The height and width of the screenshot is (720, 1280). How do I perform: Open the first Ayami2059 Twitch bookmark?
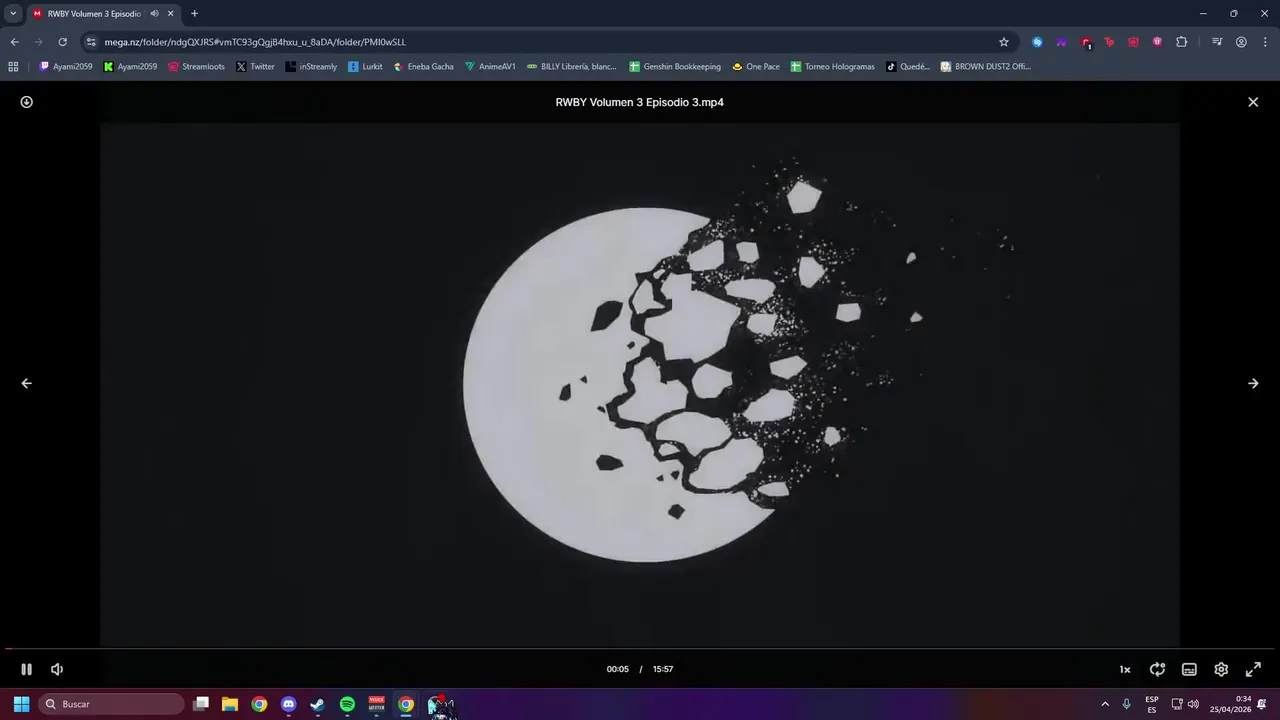[65, 67]
